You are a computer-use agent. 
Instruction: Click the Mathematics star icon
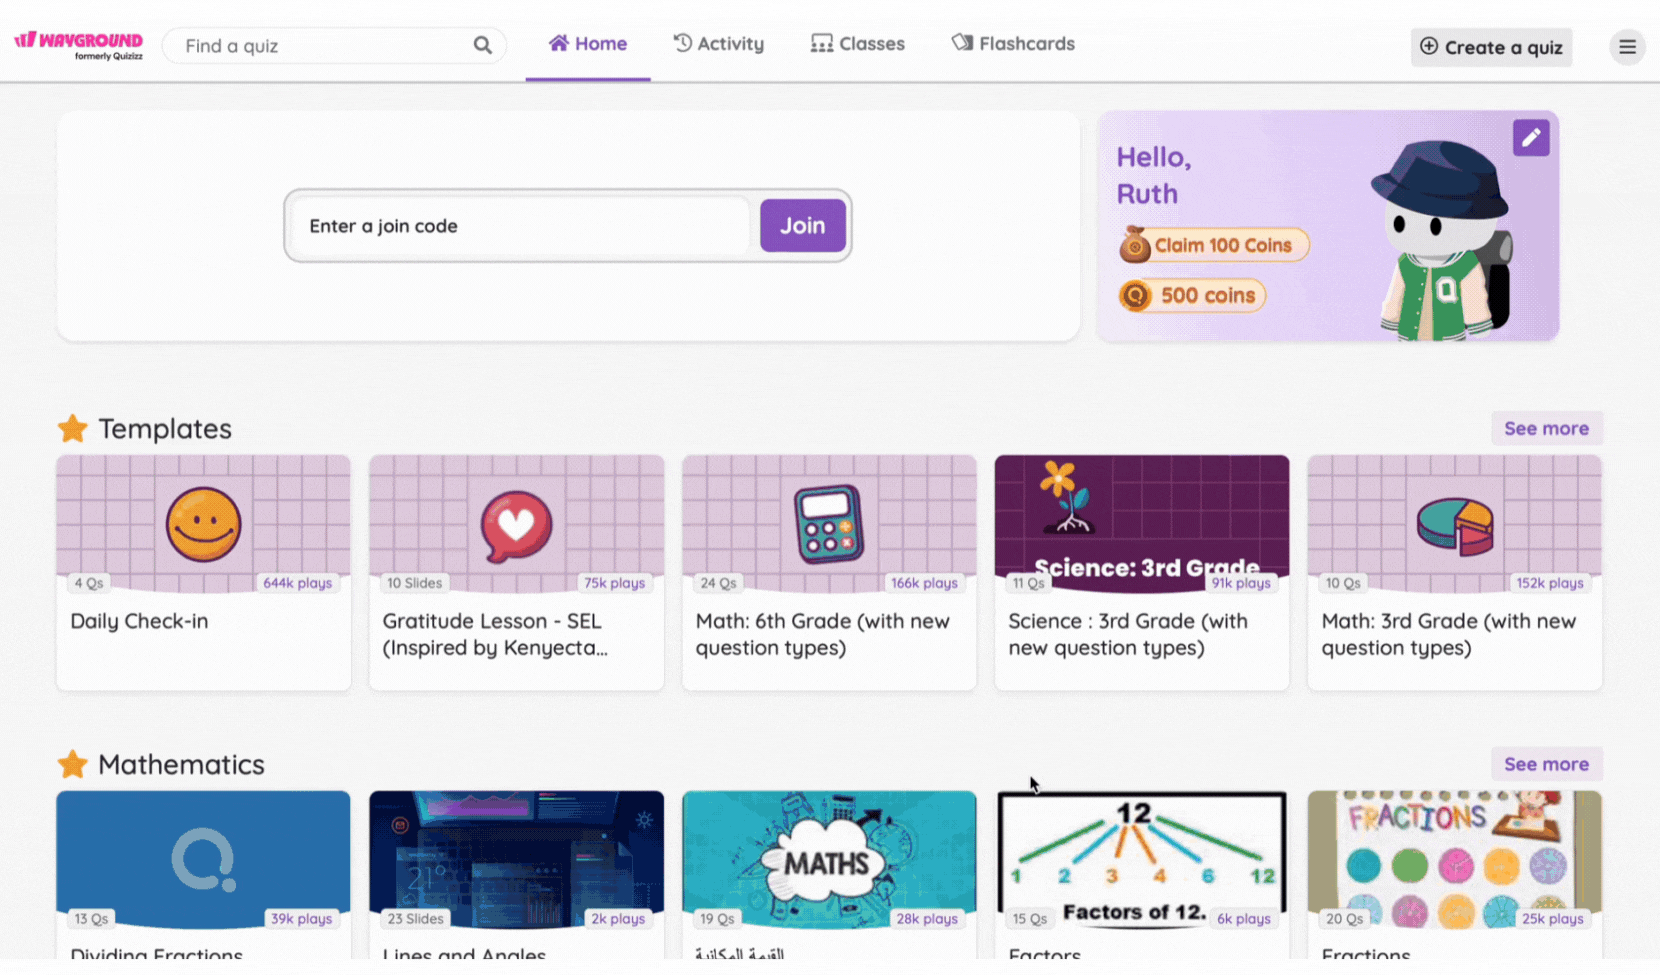(x=72, y=765)
